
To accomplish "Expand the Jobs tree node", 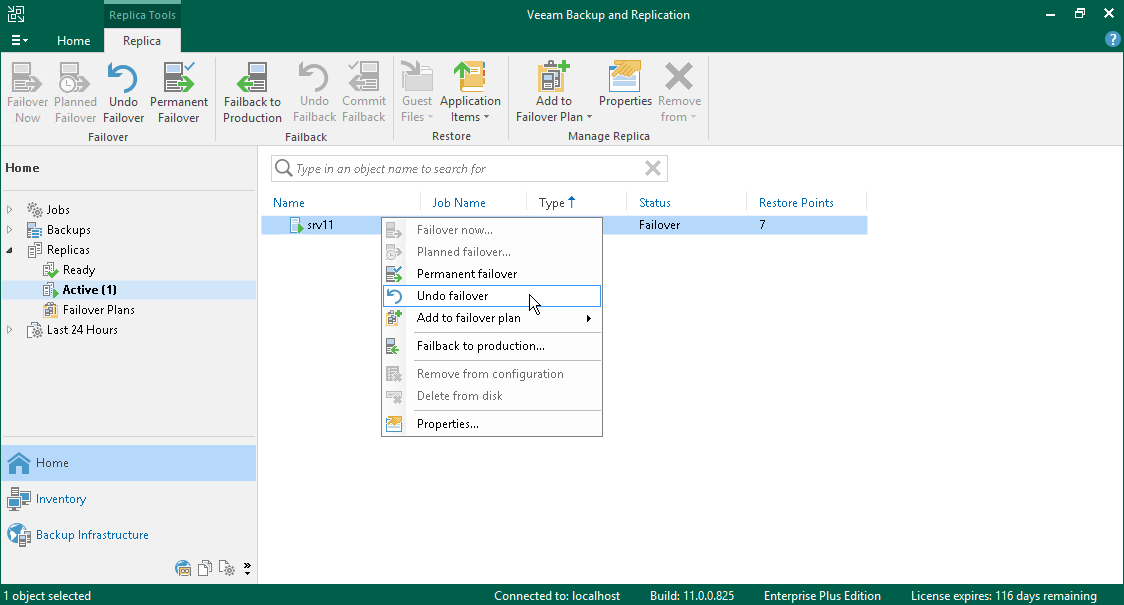I will pos(10,210).
